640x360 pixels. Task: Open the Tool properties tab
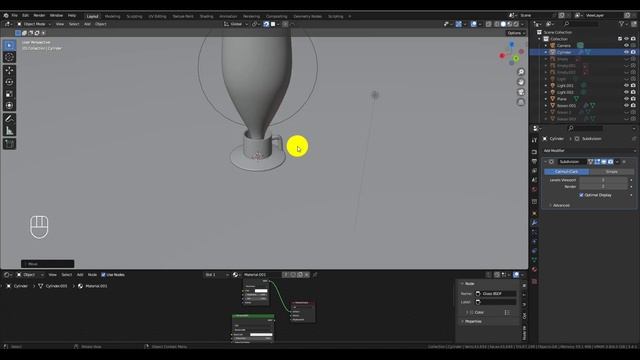(534, 140)
